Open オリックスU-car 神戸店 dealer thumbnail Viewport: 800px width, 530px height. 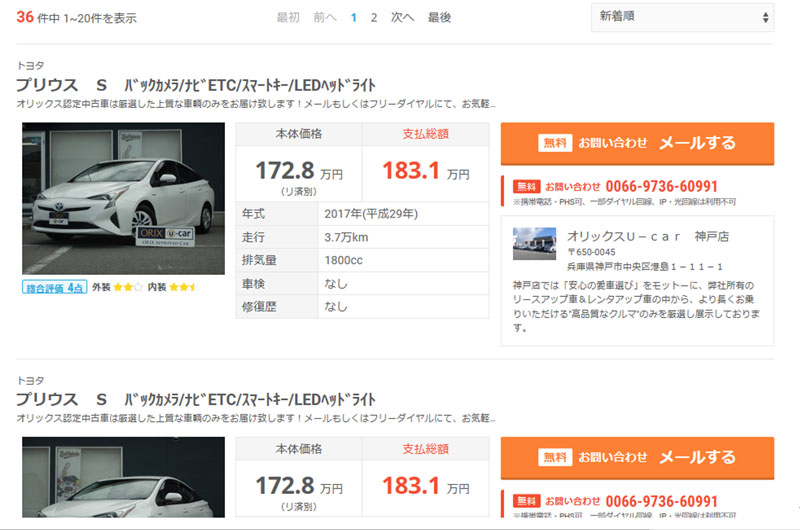tap(534, 243)
